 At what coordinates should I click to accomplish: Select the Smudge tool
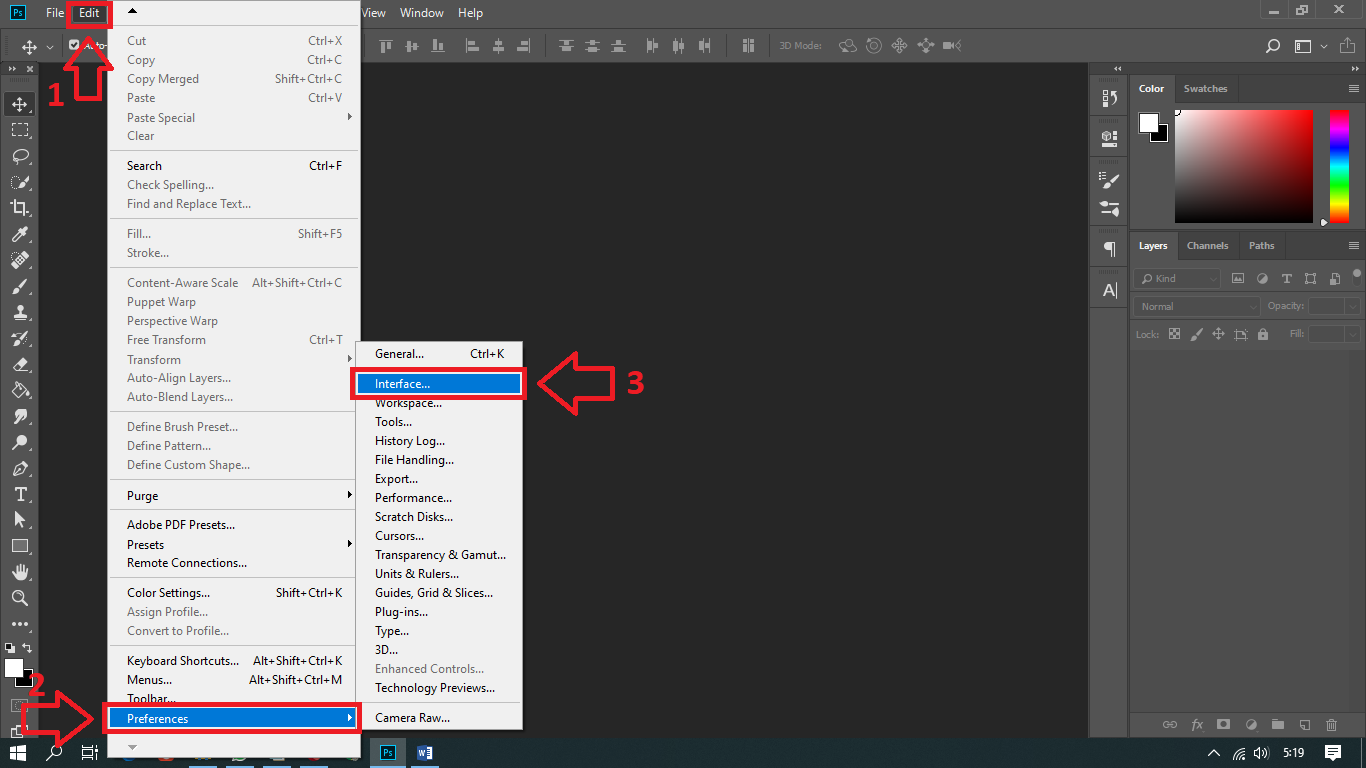click(20, 416)
